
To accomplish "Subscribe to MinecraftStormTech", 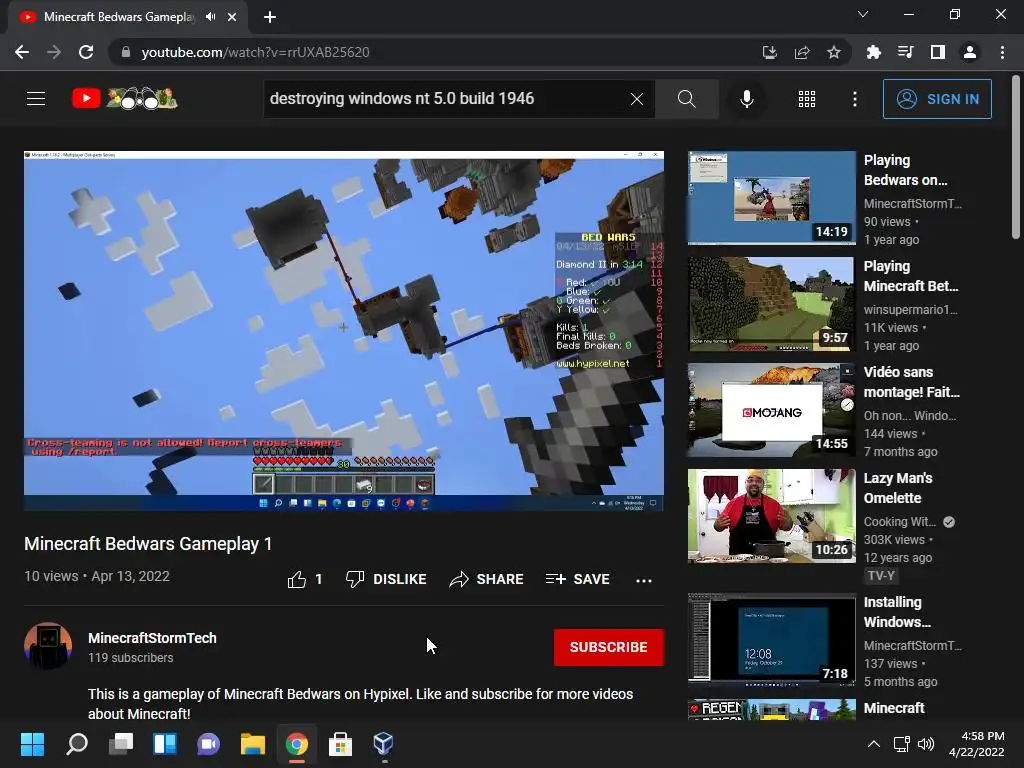I will click(609, 647).
